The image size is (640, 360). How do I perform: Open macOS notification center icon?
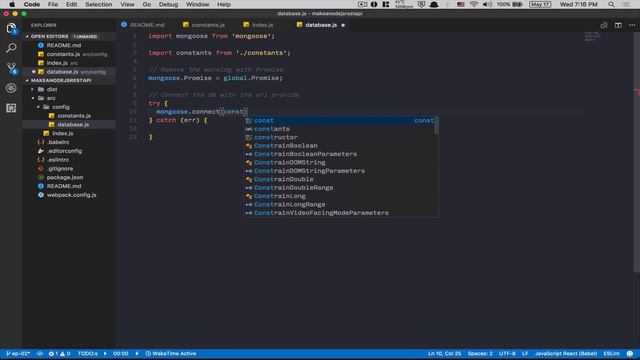(x=626, y=4)
